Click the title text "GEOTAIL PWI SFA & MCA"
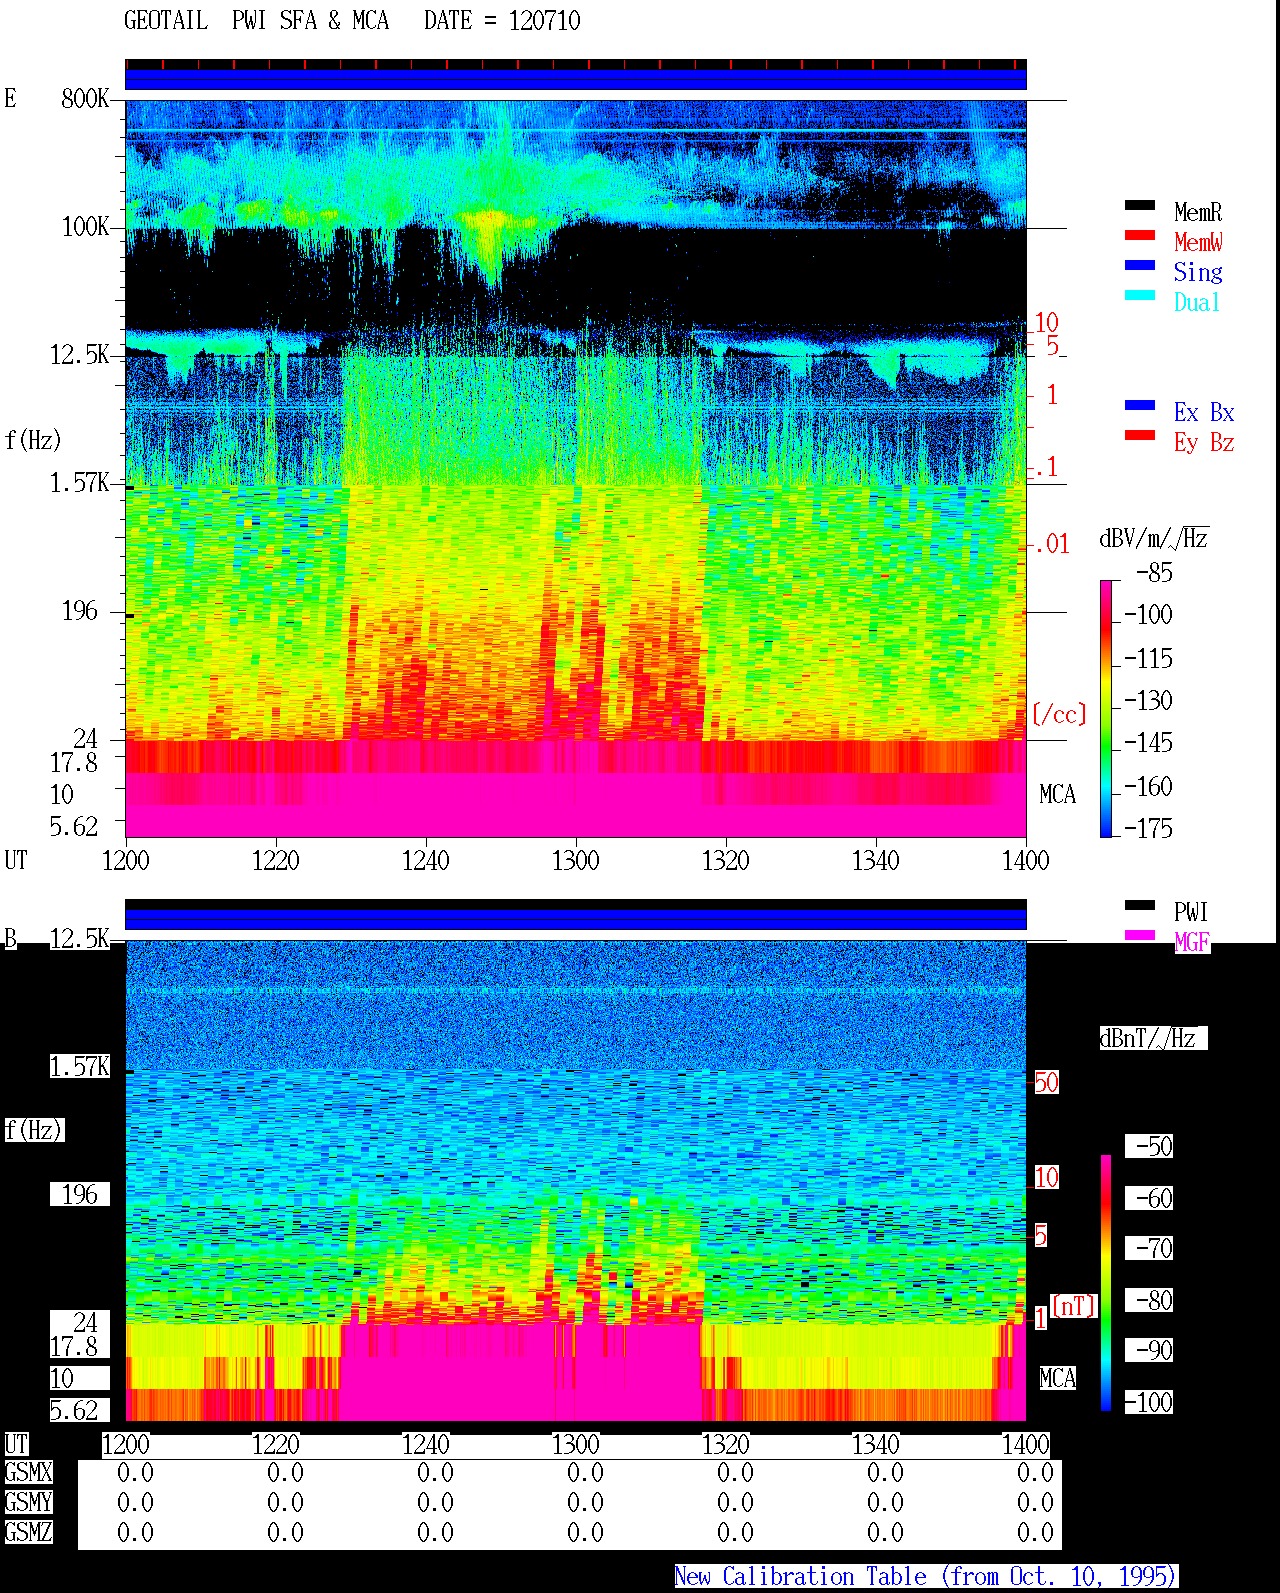The width and height of the screenshot is (1280, 1593). coord(256,21)
